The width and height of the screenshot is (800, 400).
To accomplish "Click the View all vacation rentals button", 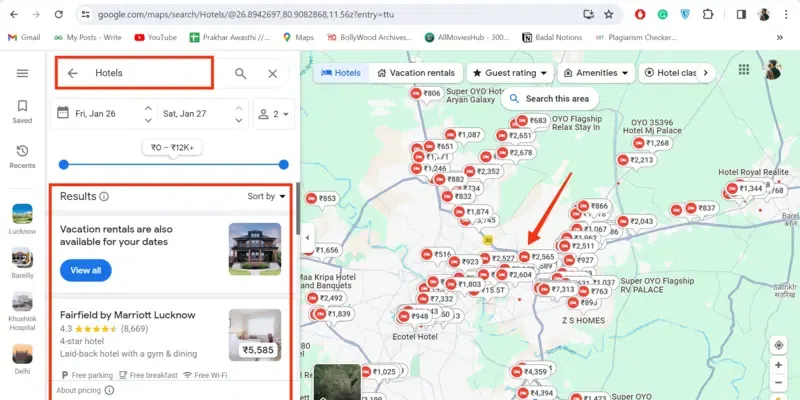I will click(86, 270).
